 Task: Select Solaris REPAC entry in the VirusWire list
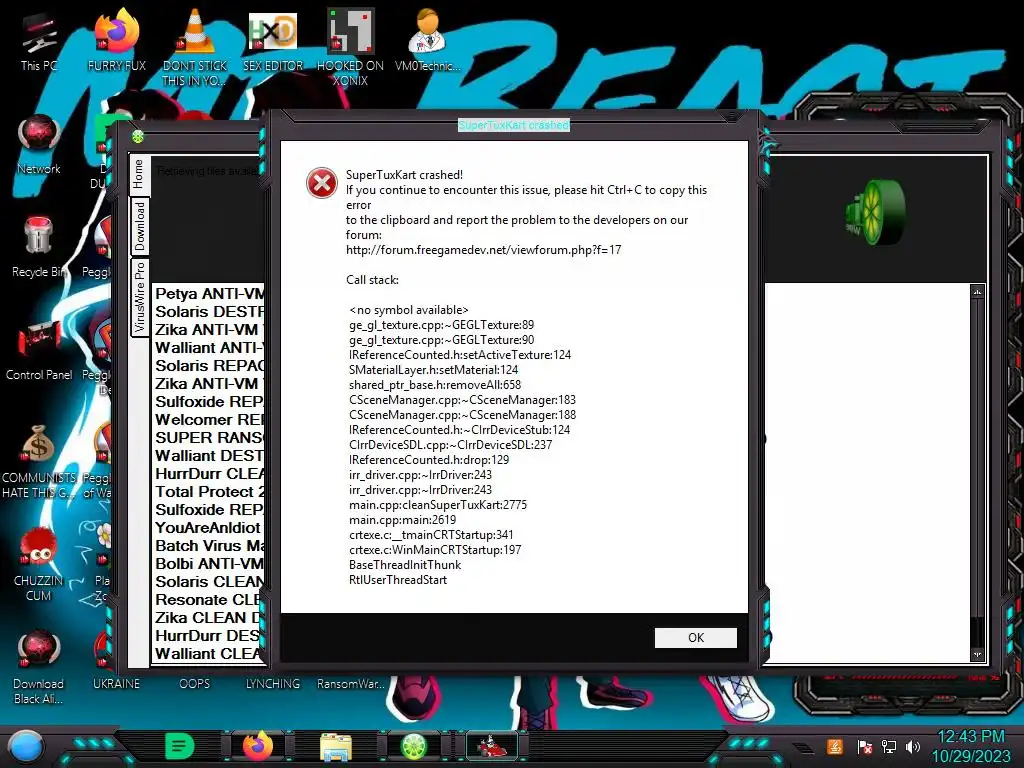(x=209, y=366)
